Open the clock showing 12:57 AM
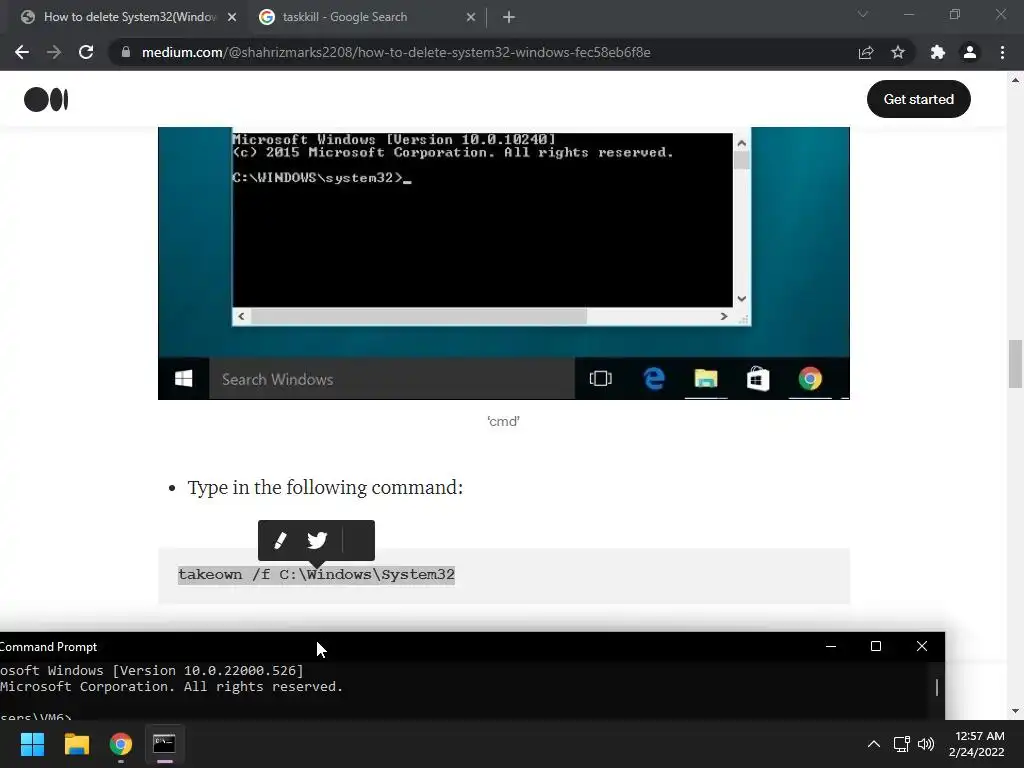Viewport: 1024px width, 768px height. [x=977, y=744]
